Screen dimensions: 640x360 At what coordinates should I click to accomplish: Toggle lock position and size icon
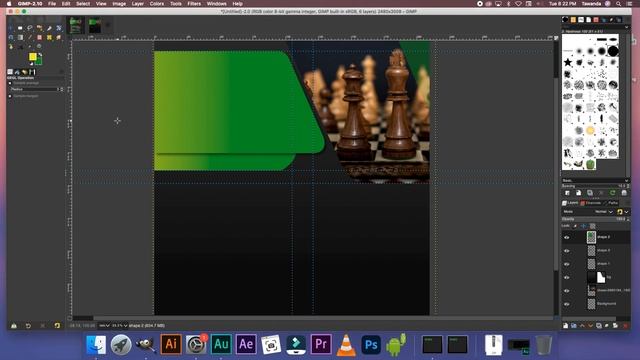(x=584, y=226)
